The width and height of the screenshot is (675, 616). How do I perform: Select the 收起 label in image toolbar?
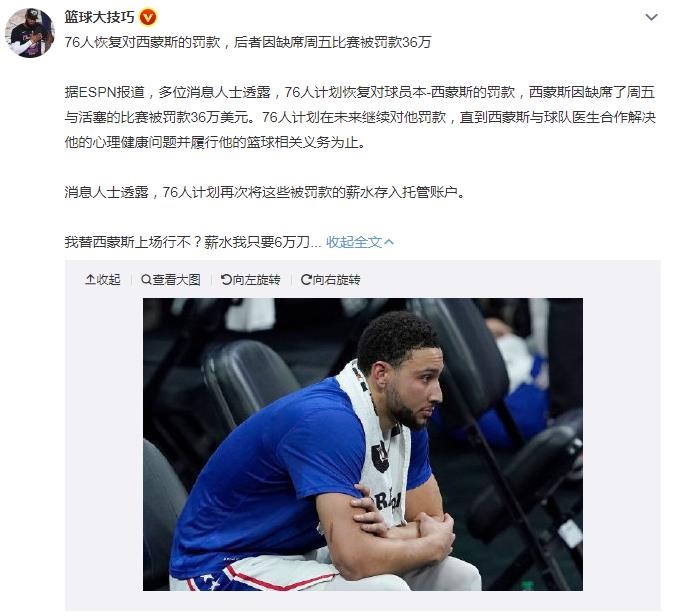[108, 279]
